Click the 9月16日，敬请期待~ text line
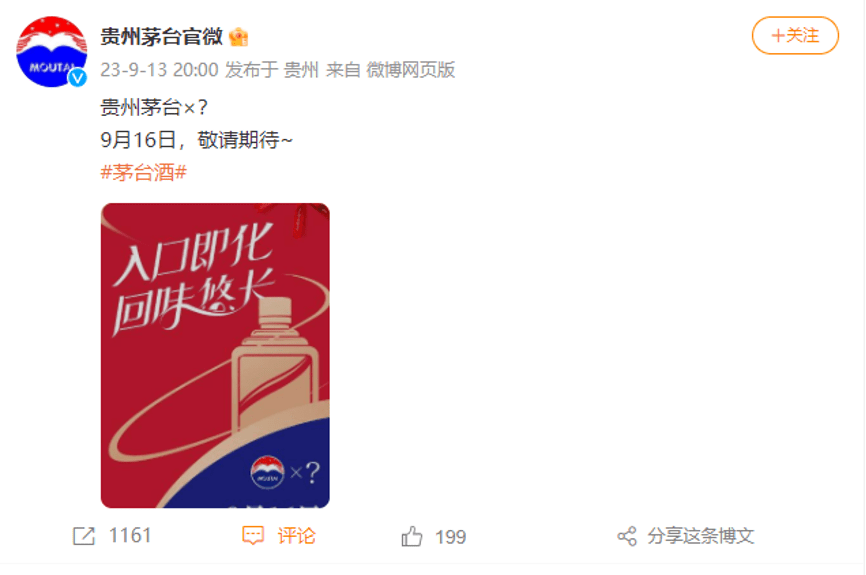The width and height of the screenshot is (866, 575). [196, 140]
